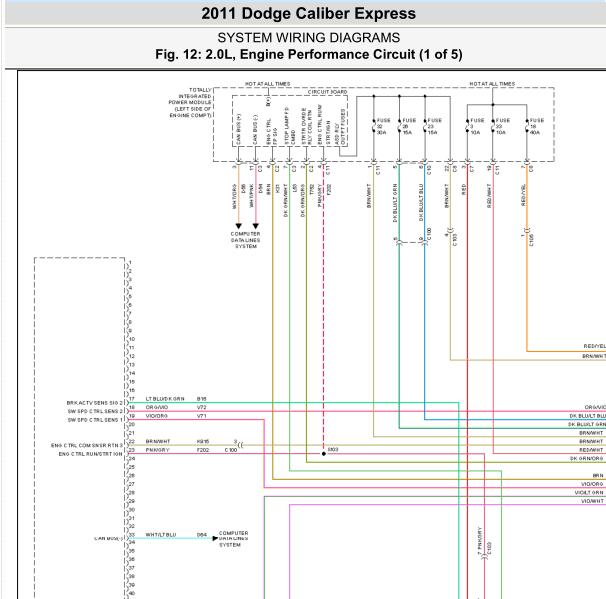Select the "Fig. 12: 2.0L, Engine Performance Circuit" caption
The height and width of the screenshot is (599, 606).
click(x=308, y=54)
